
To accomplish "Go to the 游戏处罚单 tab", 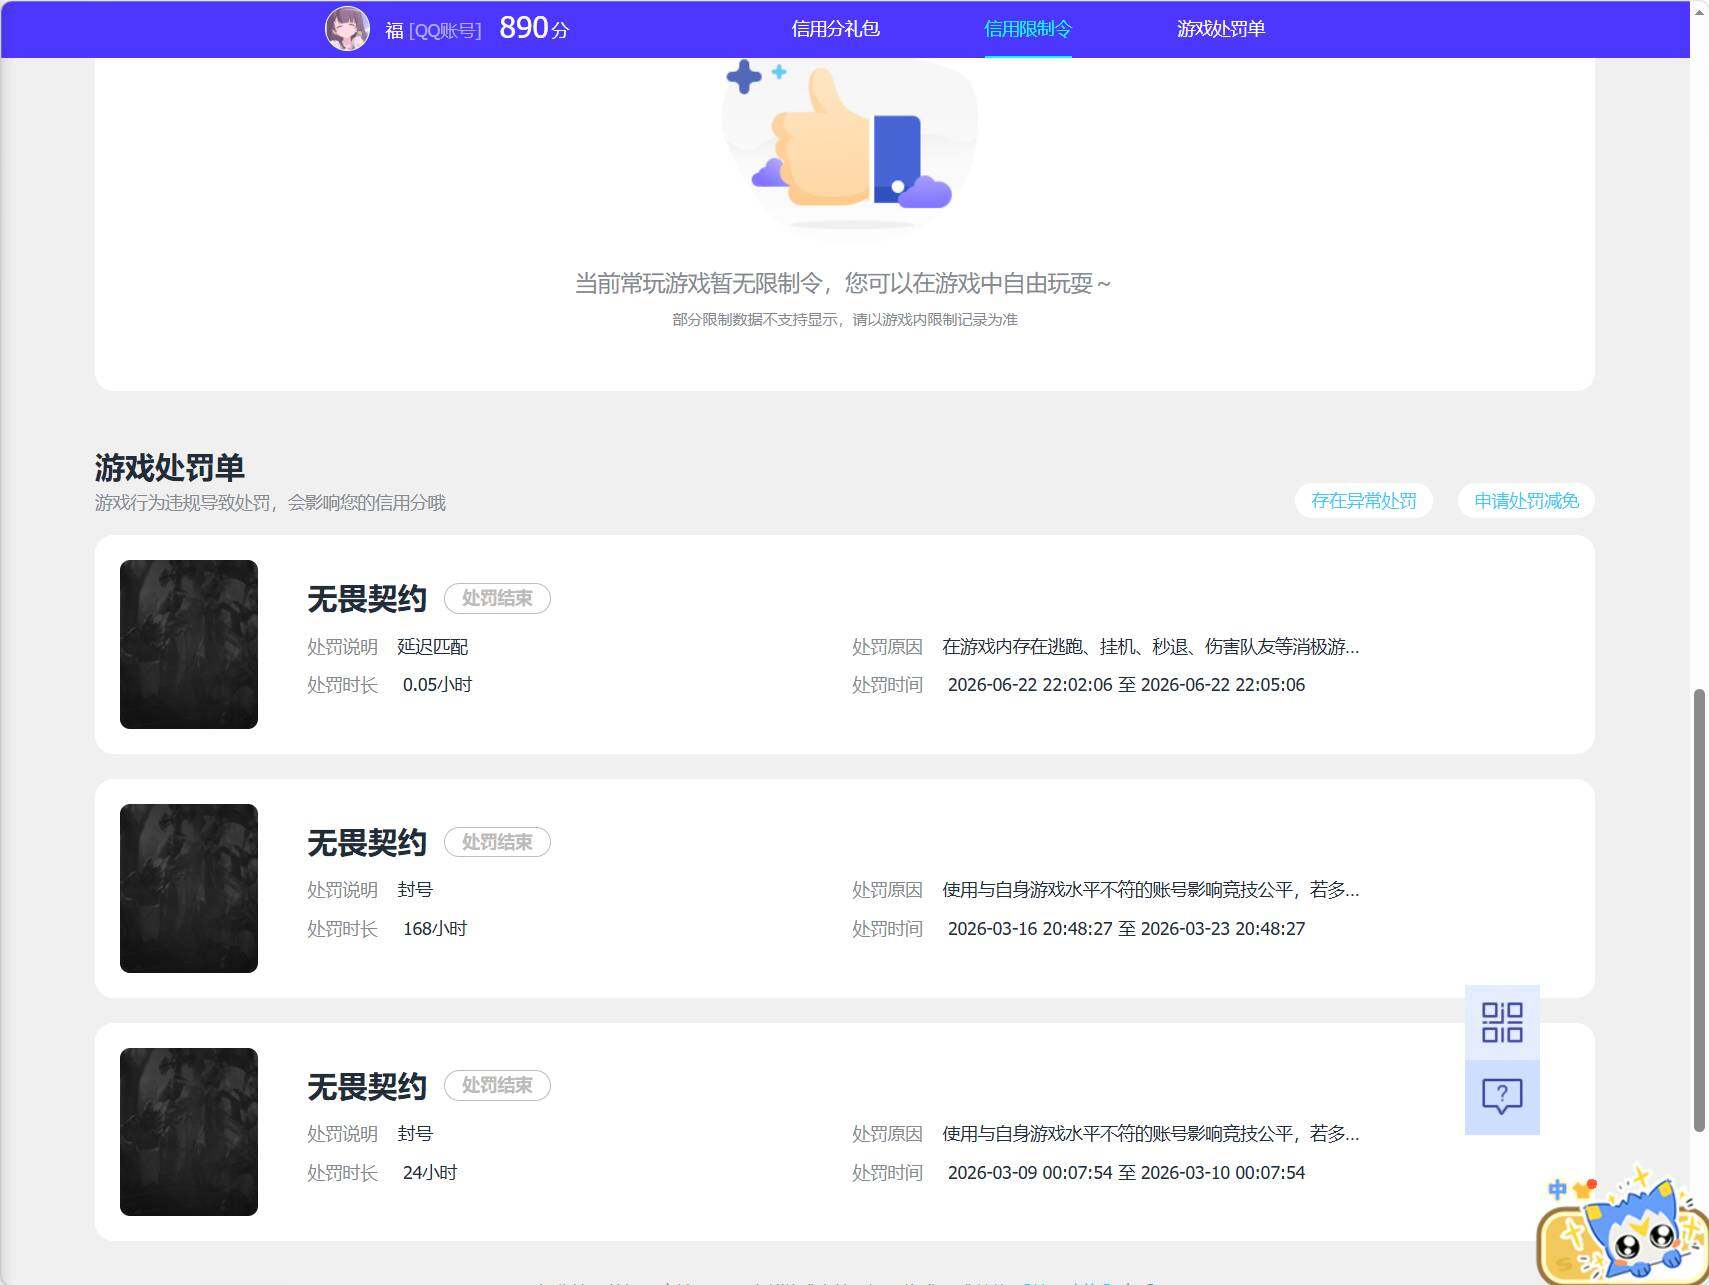I will tap(1221, 29).
